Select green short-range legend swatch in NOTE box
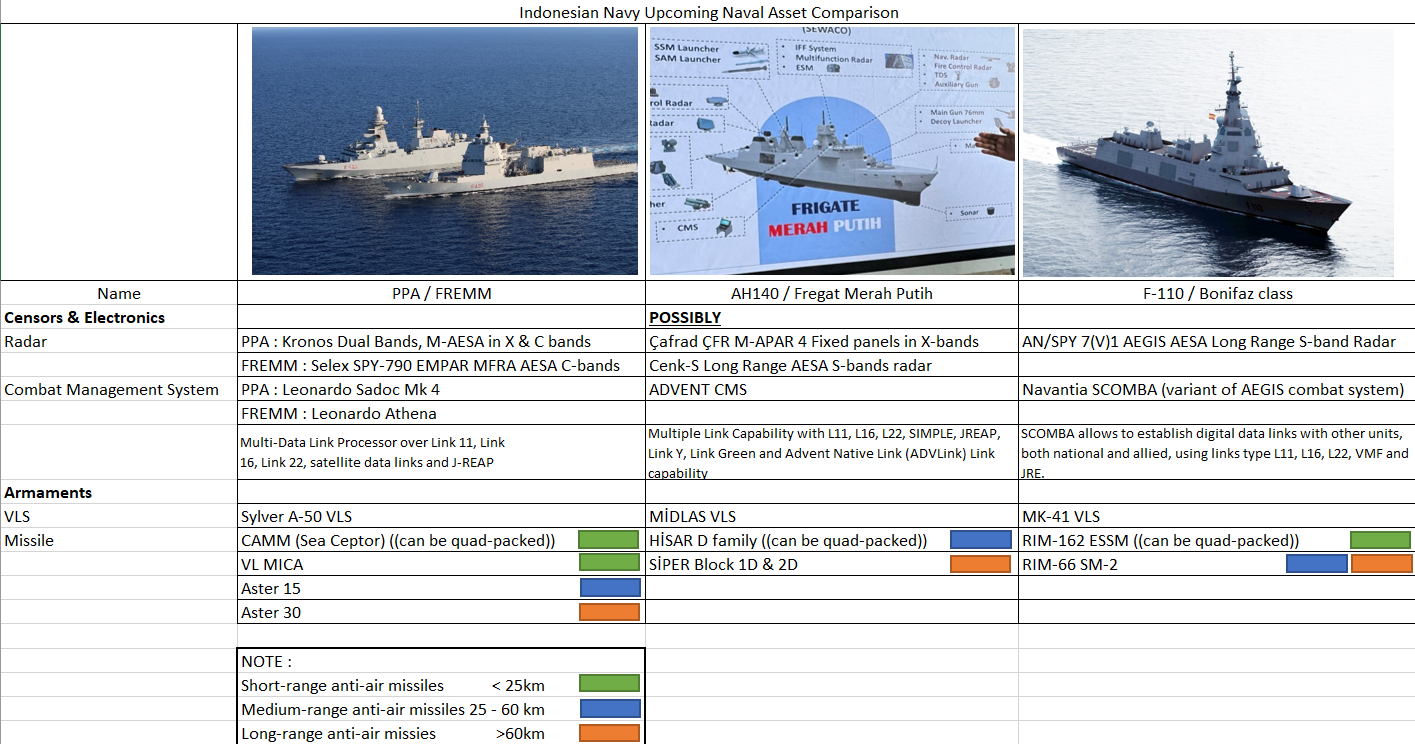This screenshot has width=1415, height=744. (609, 684)
